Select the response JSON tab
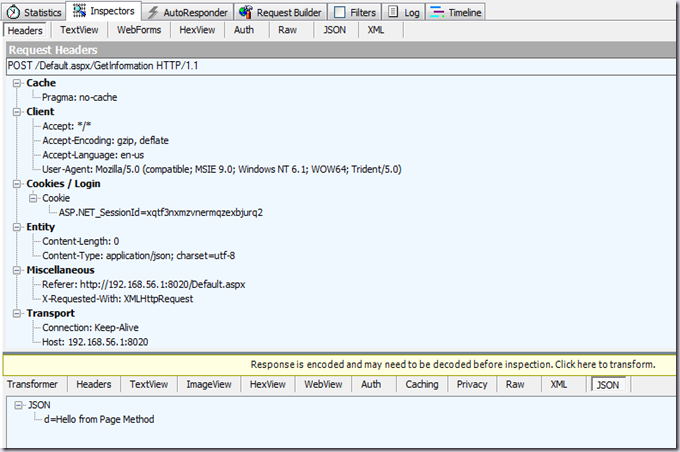The width and height of the screenshot is (680, 452). point(608,385)
